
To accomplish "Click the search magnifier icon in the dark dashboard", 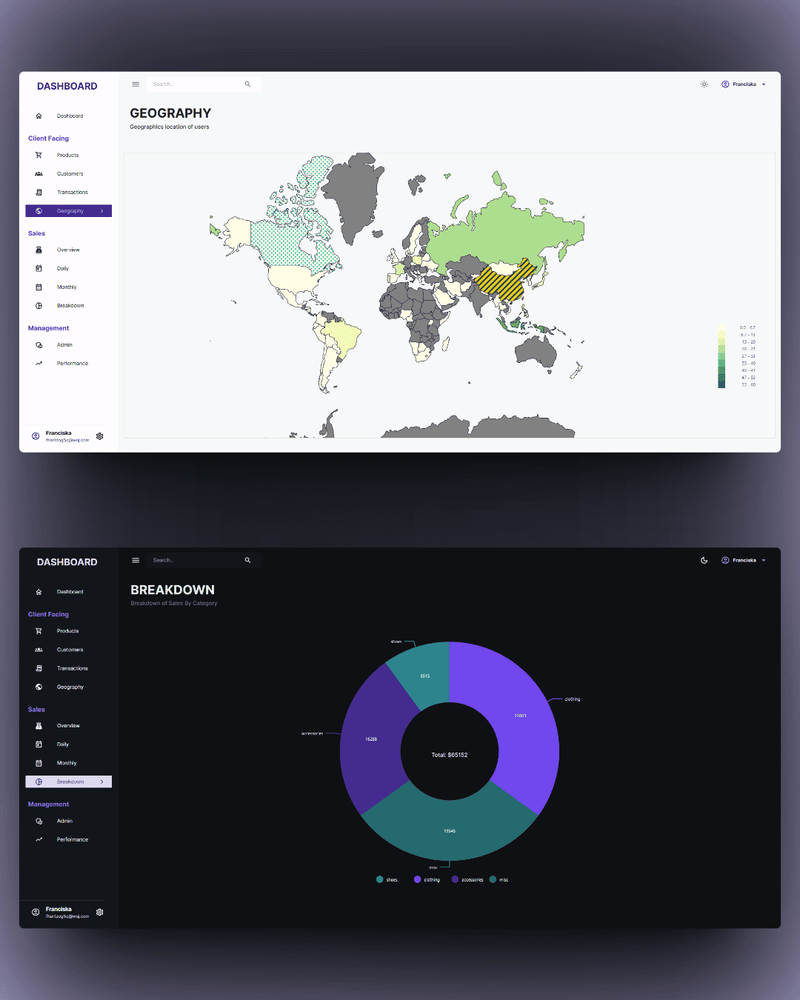I will click(248, 560).
